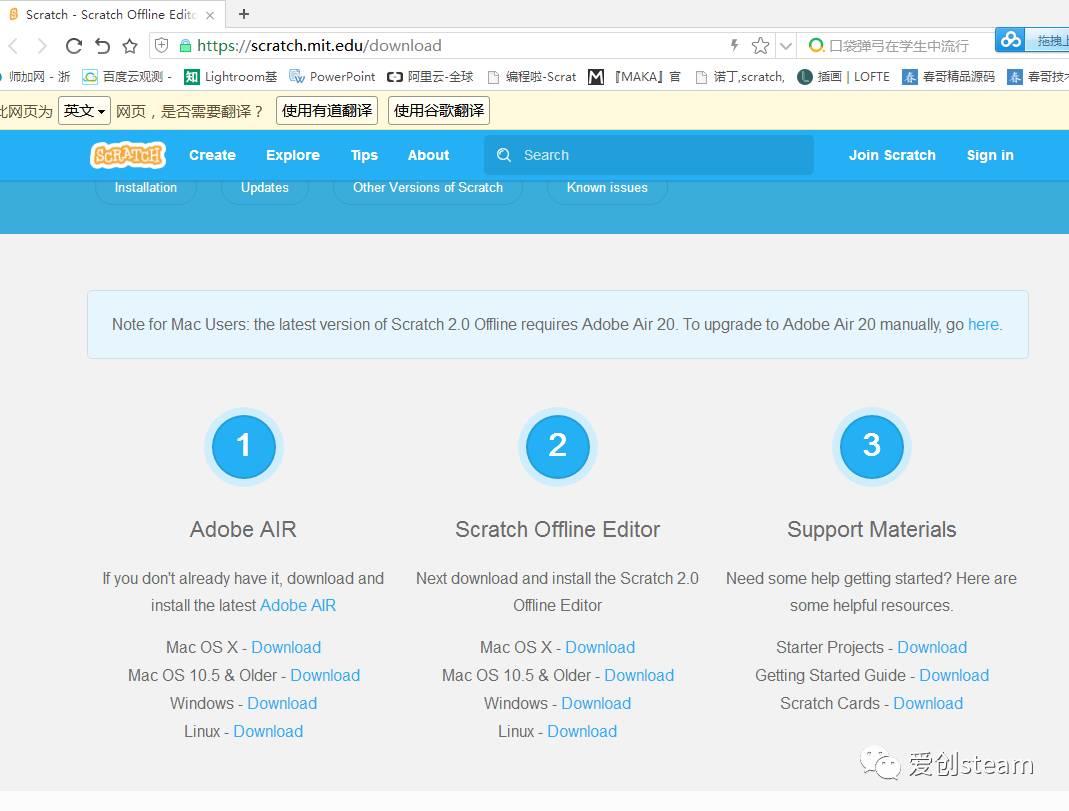Open the 英文 language dropdown in translate bar

[85, 110]
